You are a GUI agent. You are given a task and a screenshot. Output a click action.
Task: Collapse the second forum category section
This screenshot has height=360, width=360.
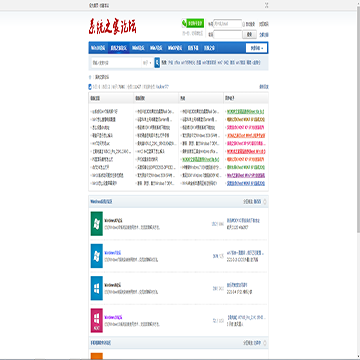tap(265, 343)
